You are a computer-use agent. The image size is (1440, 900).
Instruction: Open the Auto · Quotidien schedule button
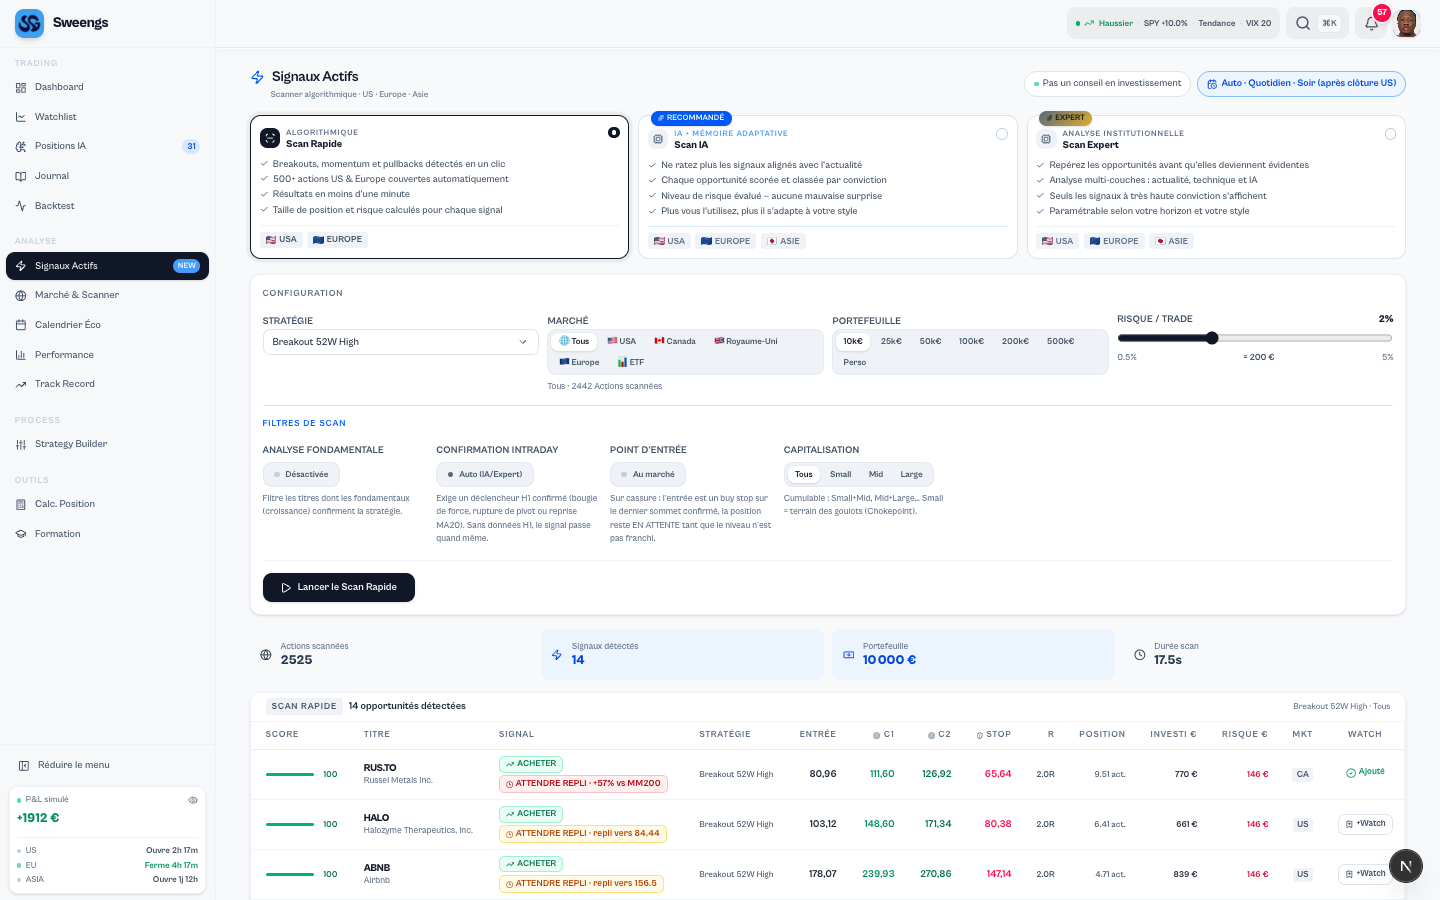coord(1301,84)
